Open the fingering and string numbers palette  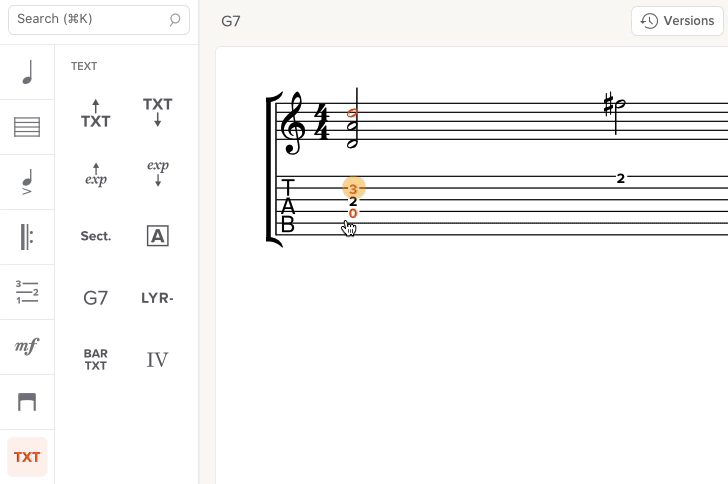tap(27, 292)
